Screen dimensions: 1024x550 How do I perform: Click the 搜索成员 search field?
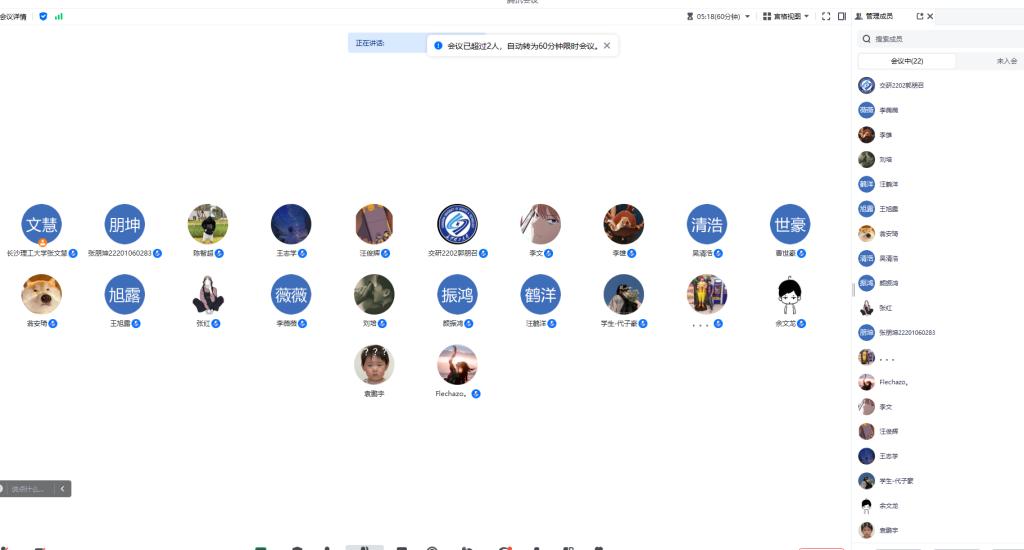pyautogui.click(x=940, y=39)
